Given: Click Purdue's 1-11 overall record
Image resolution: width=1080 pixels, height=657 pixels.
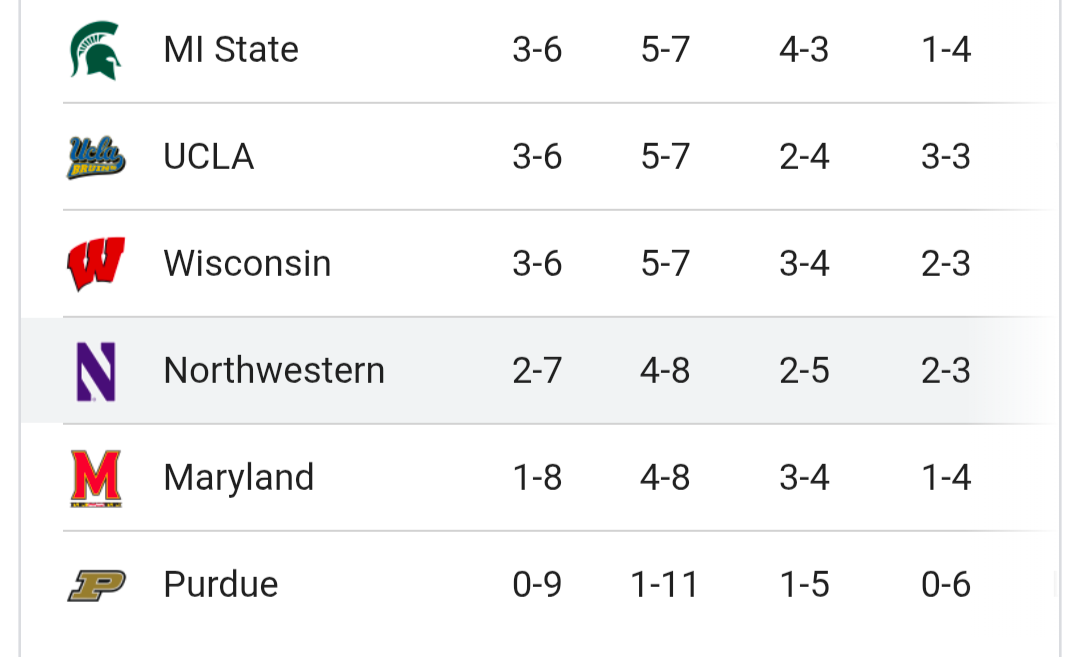Looking at the screenshot, I should pos(665,585).
